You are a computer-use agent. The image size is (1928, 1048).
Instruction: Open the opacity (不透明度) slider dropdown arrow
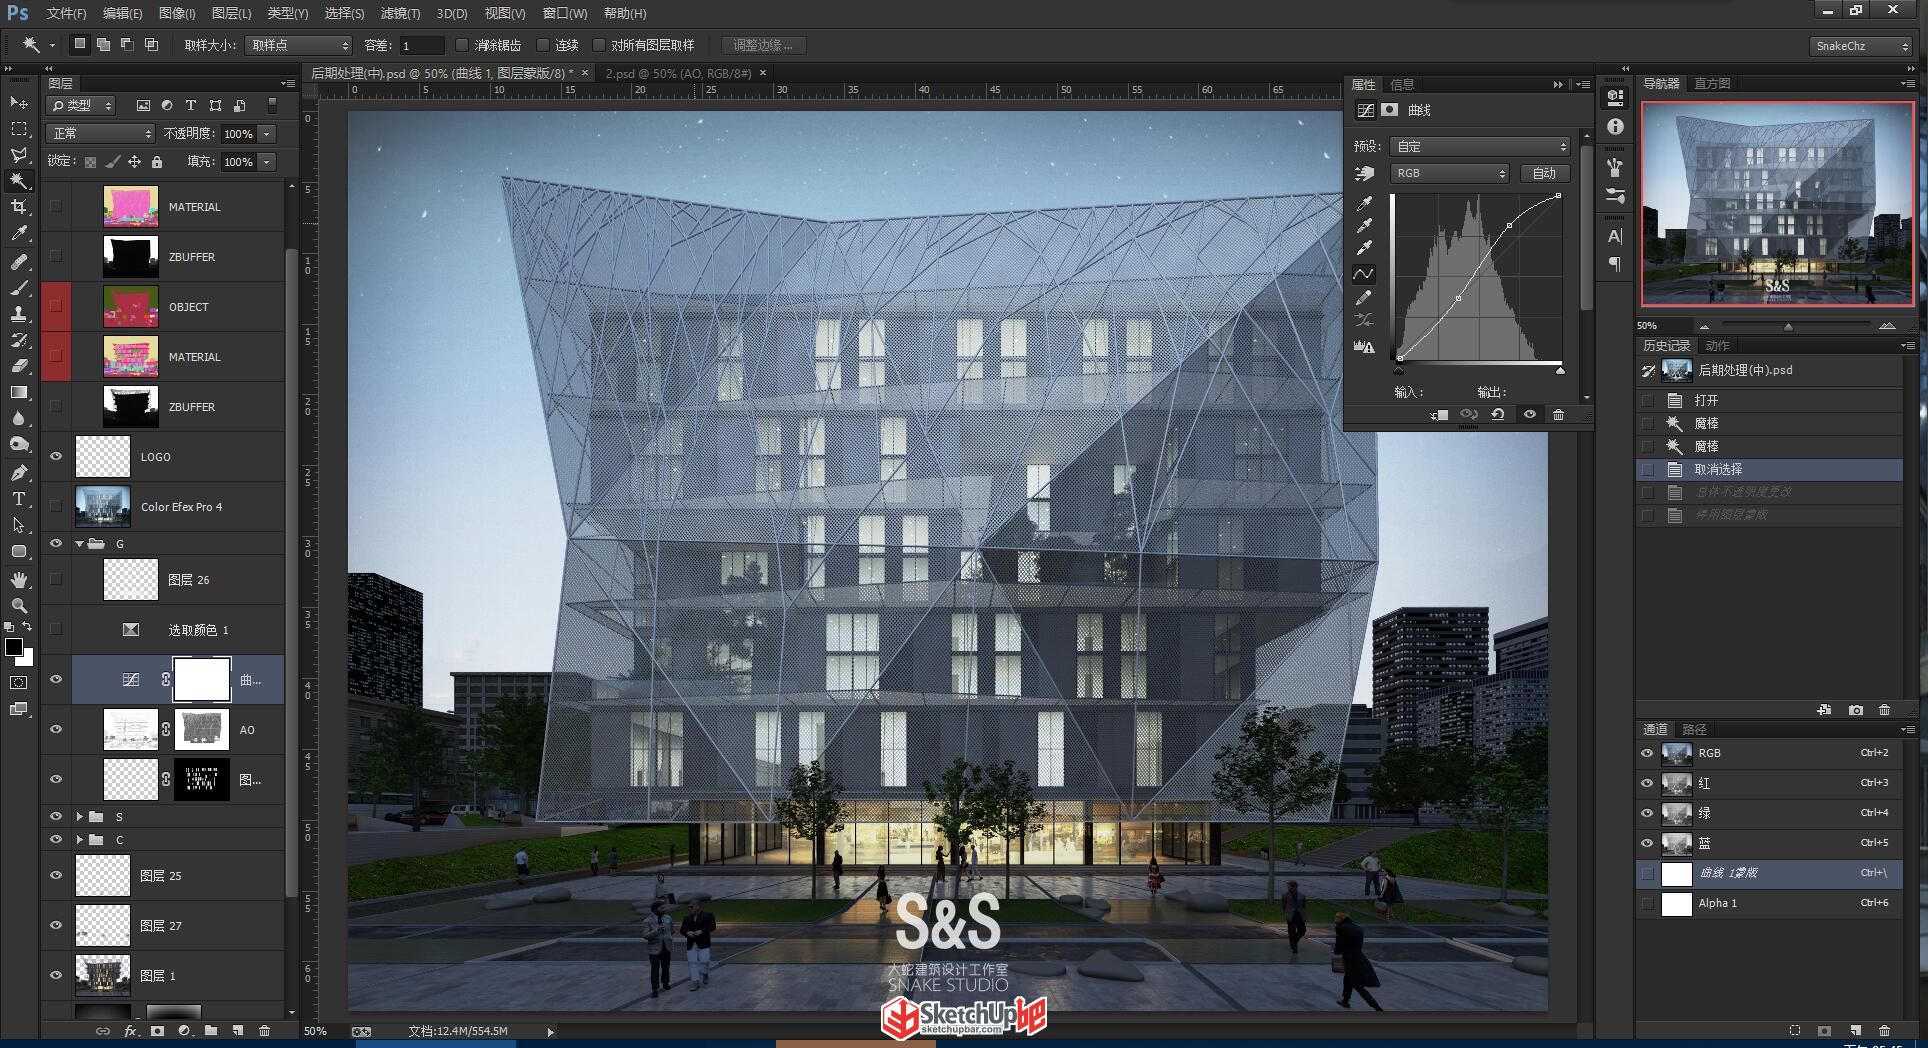267,134
